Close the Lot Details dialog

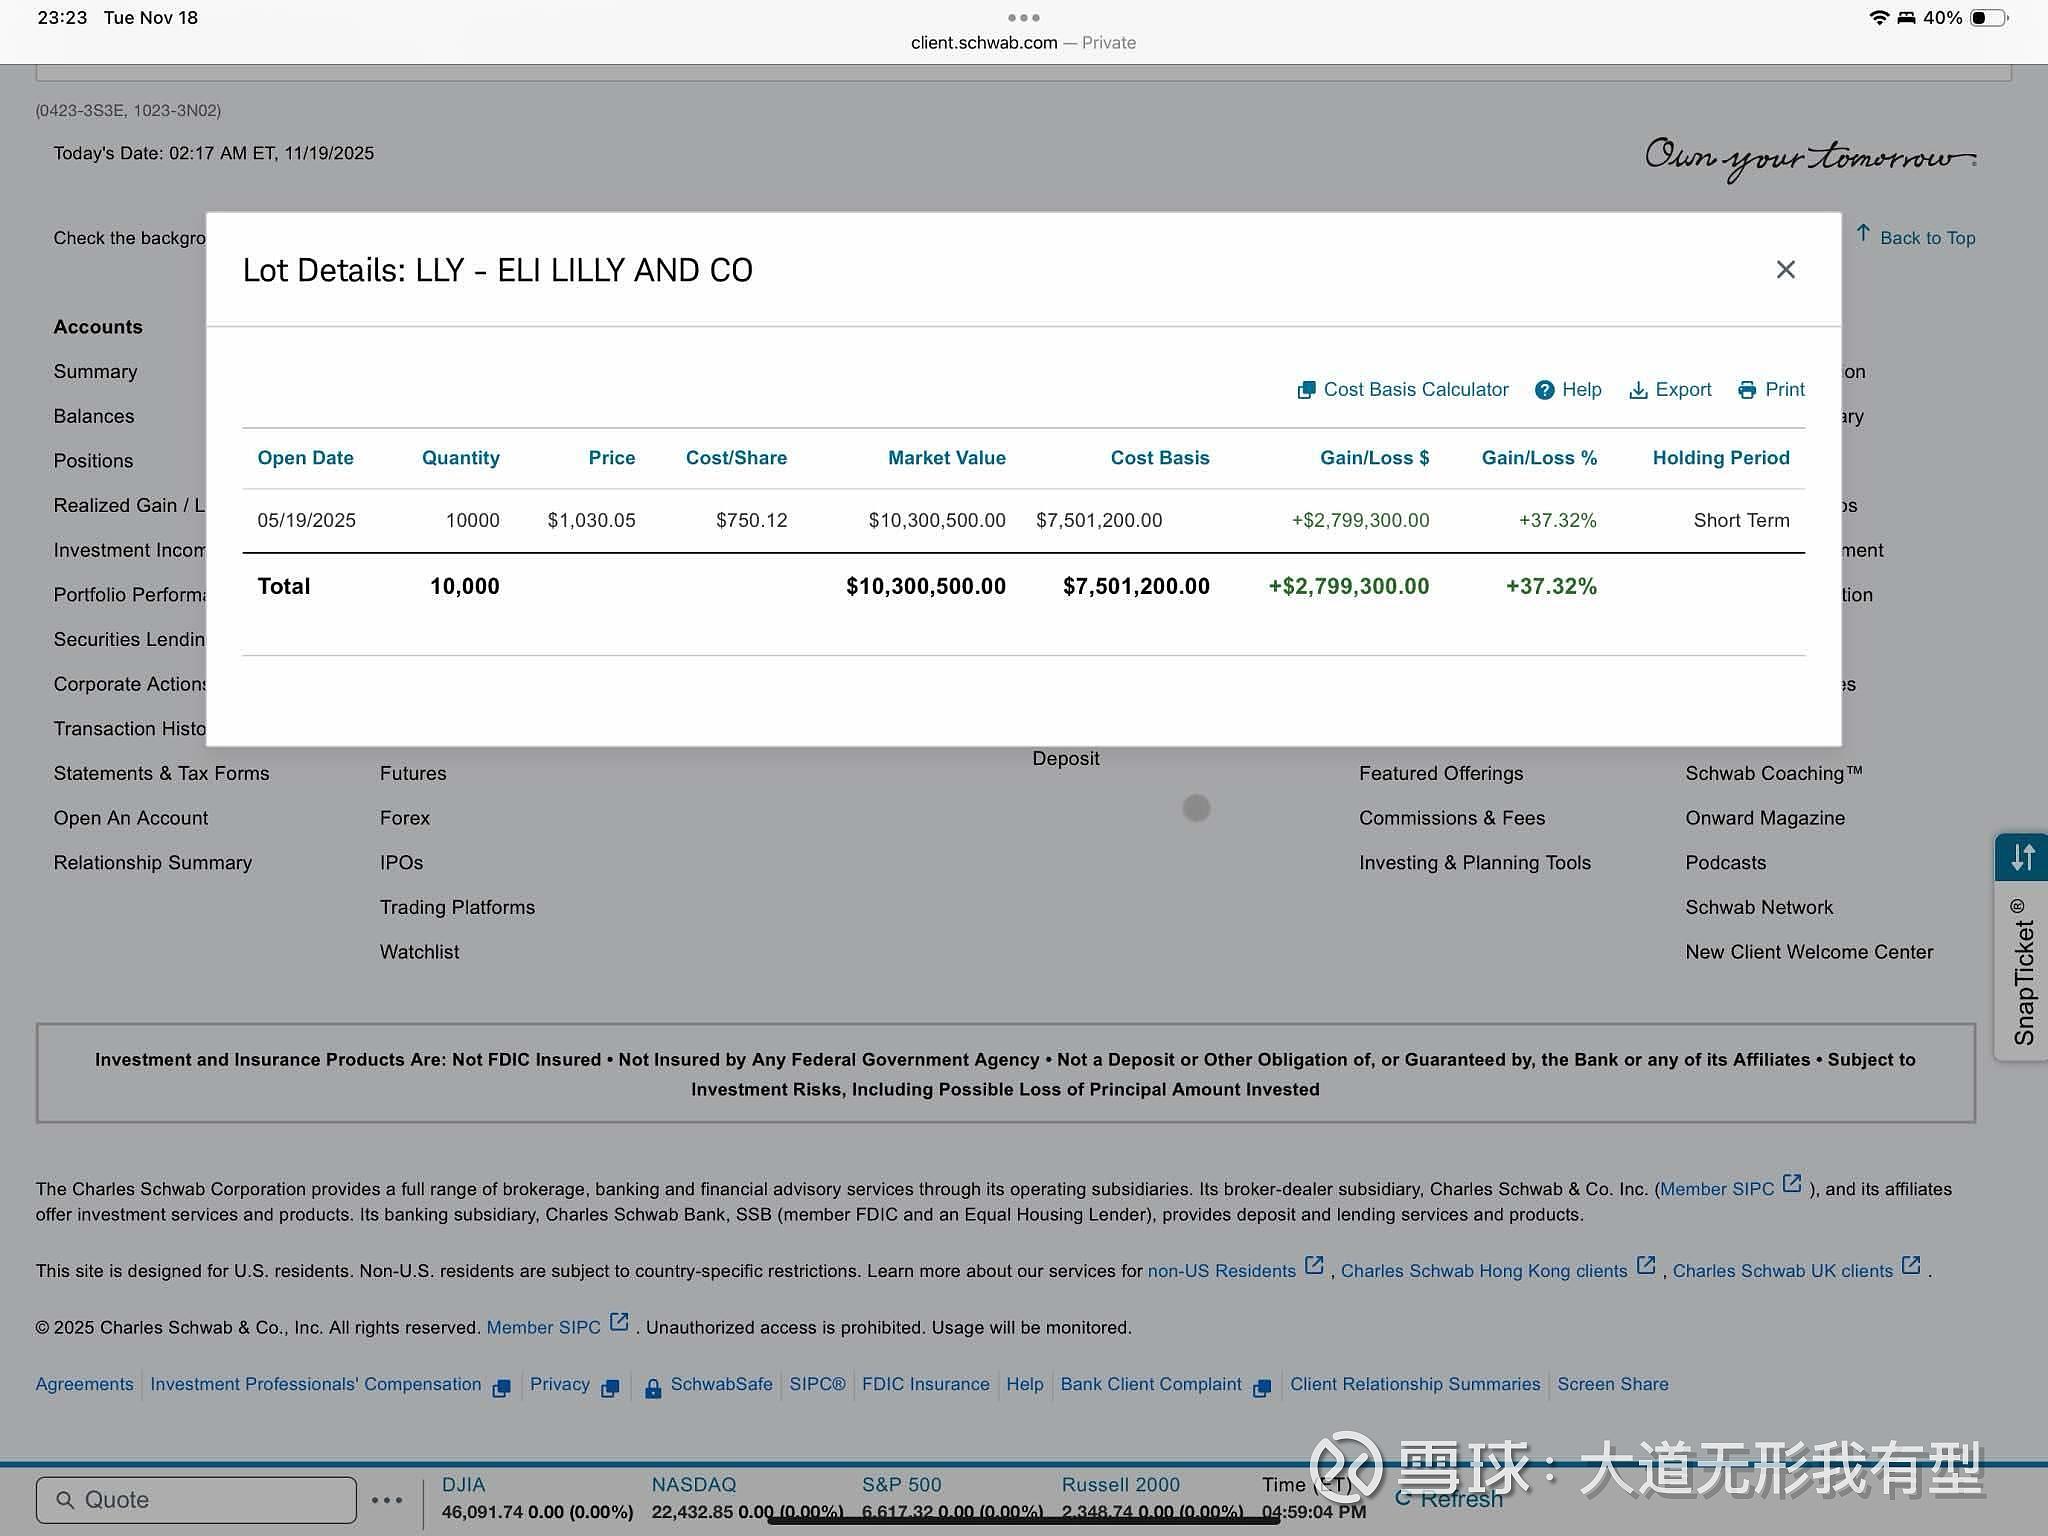(1785, 270)
